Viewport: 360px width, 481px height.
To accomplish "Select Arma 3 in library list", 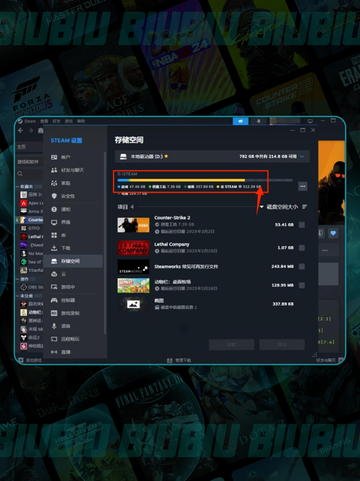I will coord(32,211).
